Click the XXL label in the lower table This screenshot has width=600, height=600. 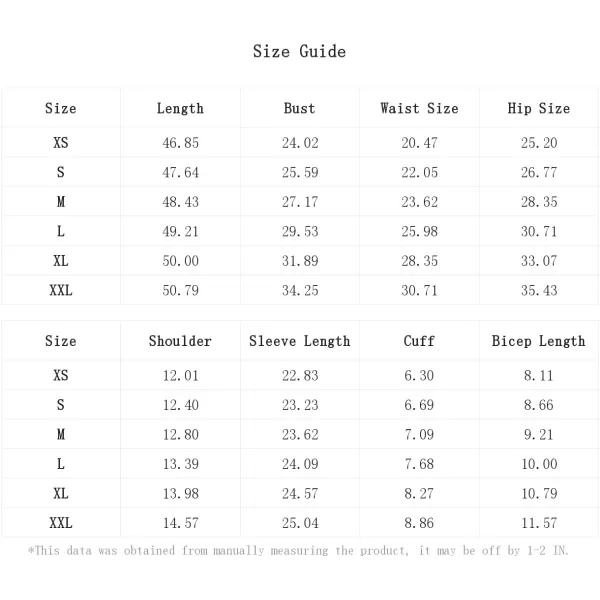(x=61, y=523)
